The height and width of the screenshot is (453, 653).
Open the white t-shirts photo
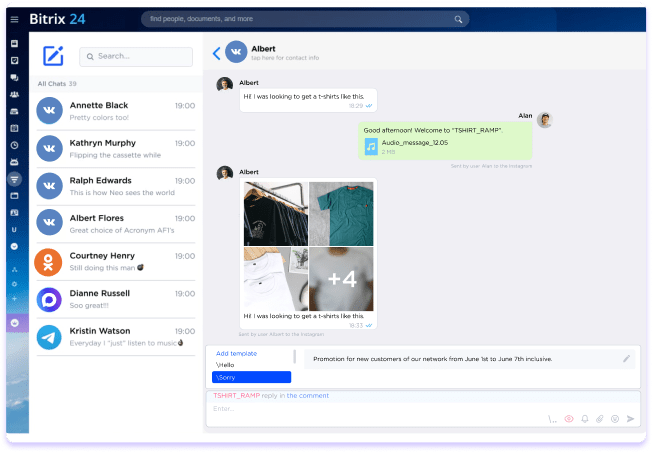[276, 279]
